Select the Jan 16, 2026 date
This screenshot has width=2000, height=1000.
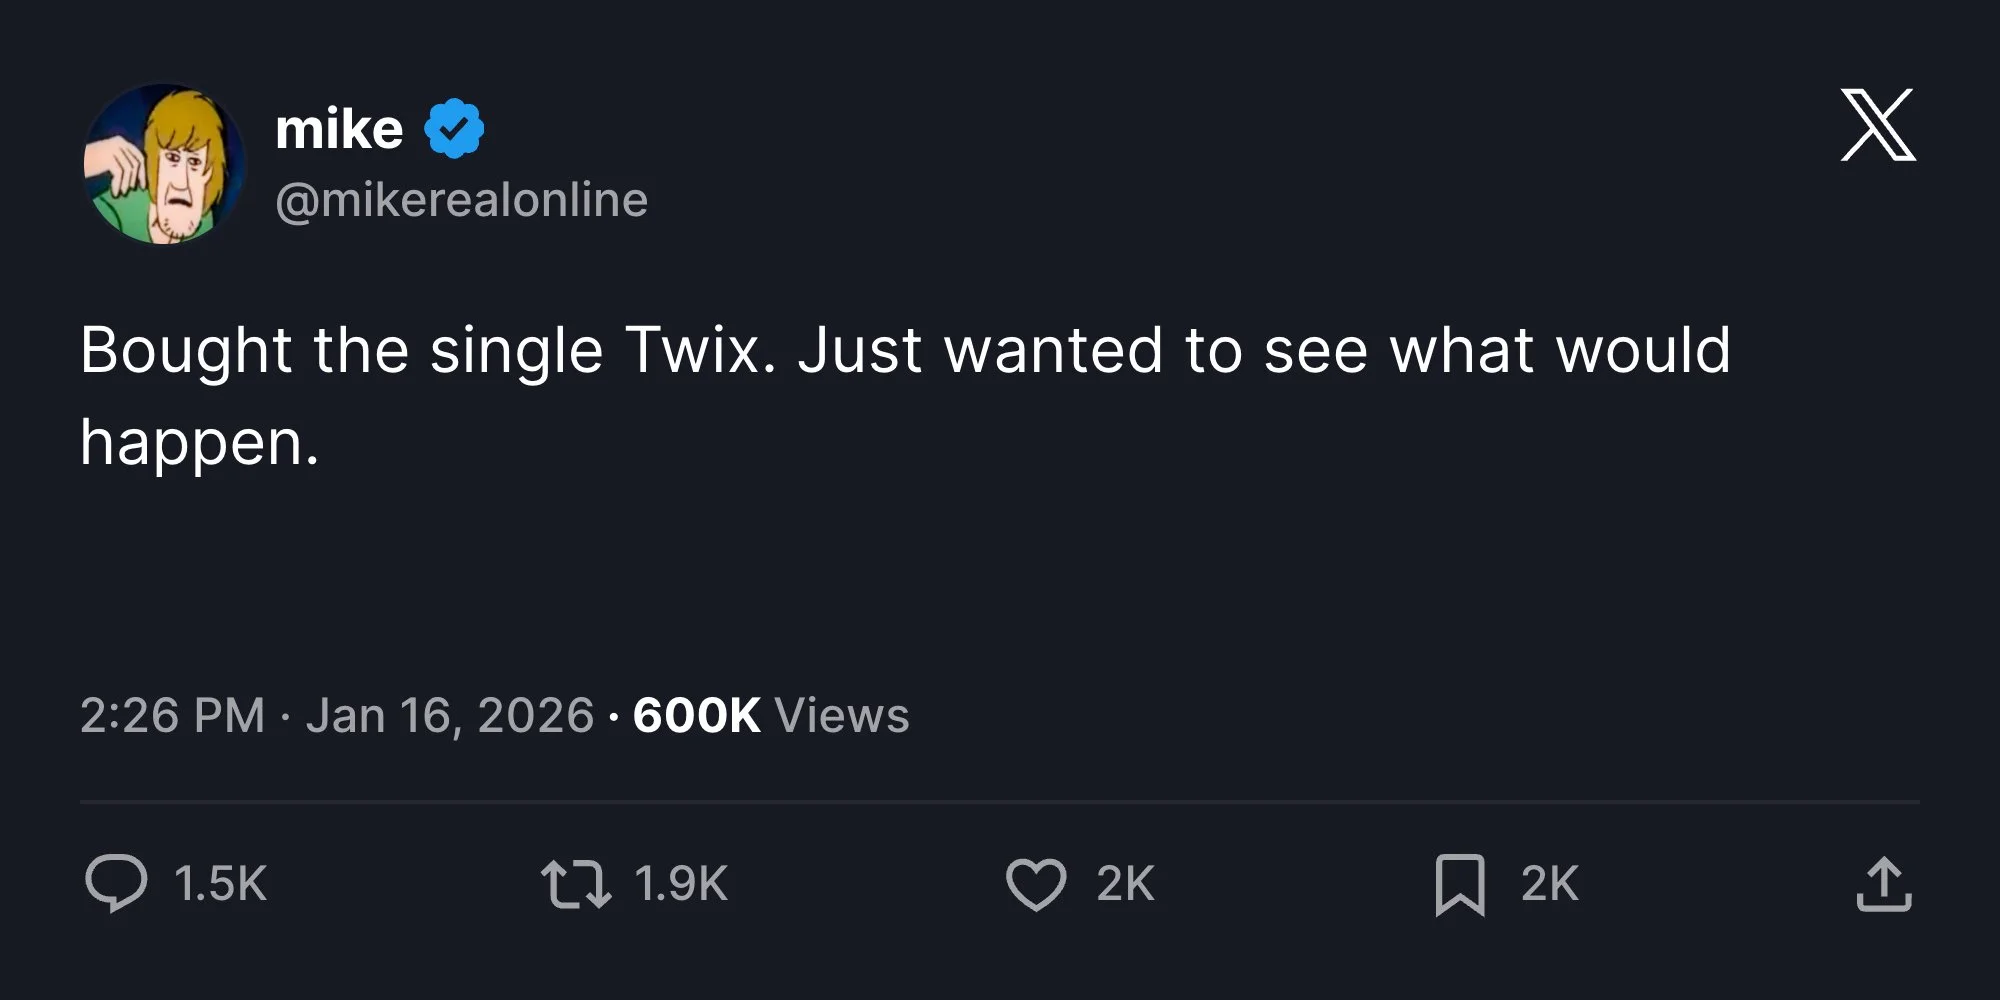coord(450,715)
